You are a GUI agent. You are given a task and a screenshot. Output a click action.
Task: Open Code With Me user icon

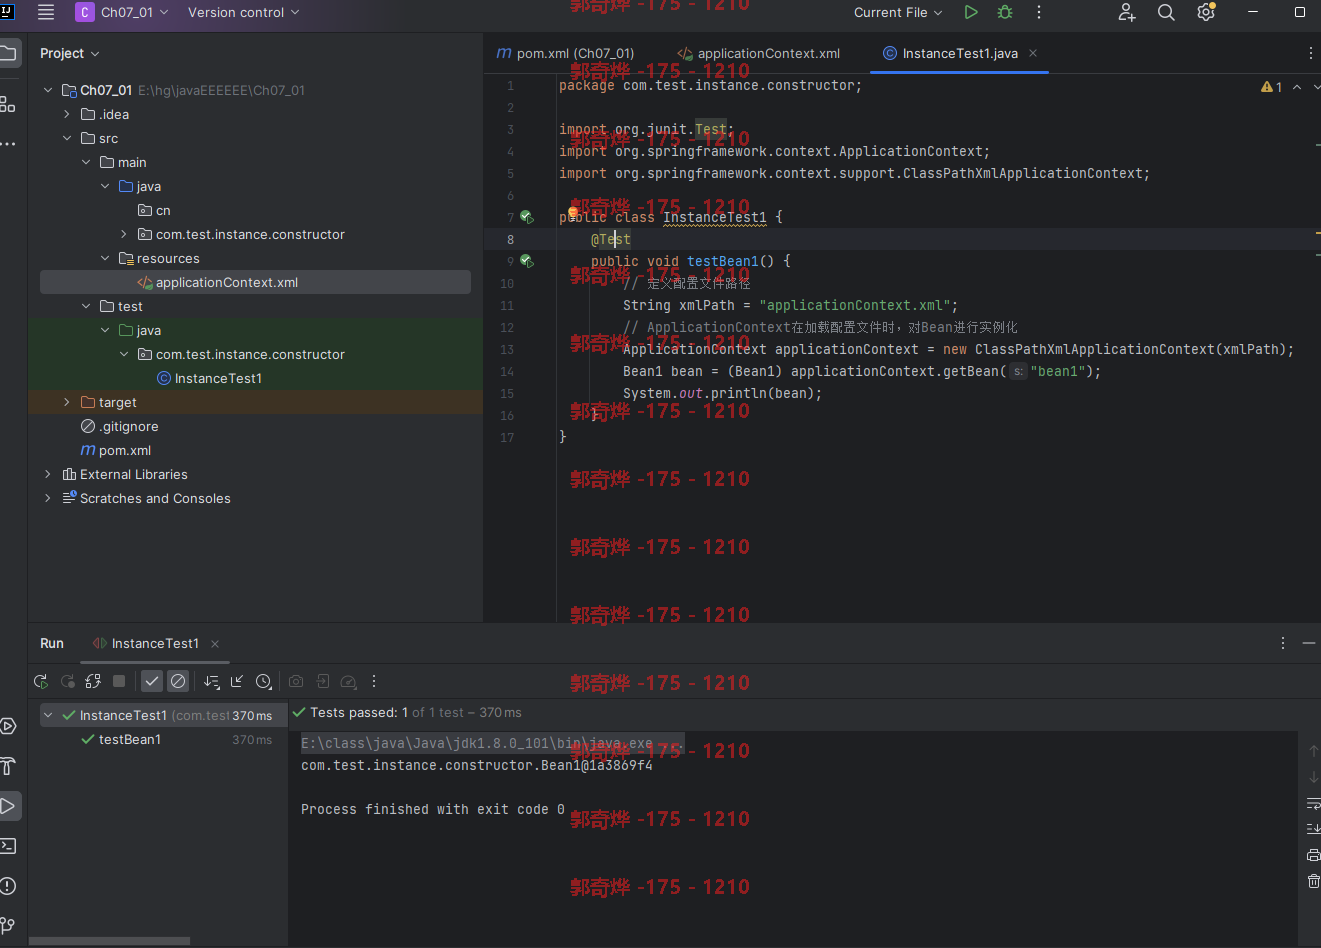1127,12
